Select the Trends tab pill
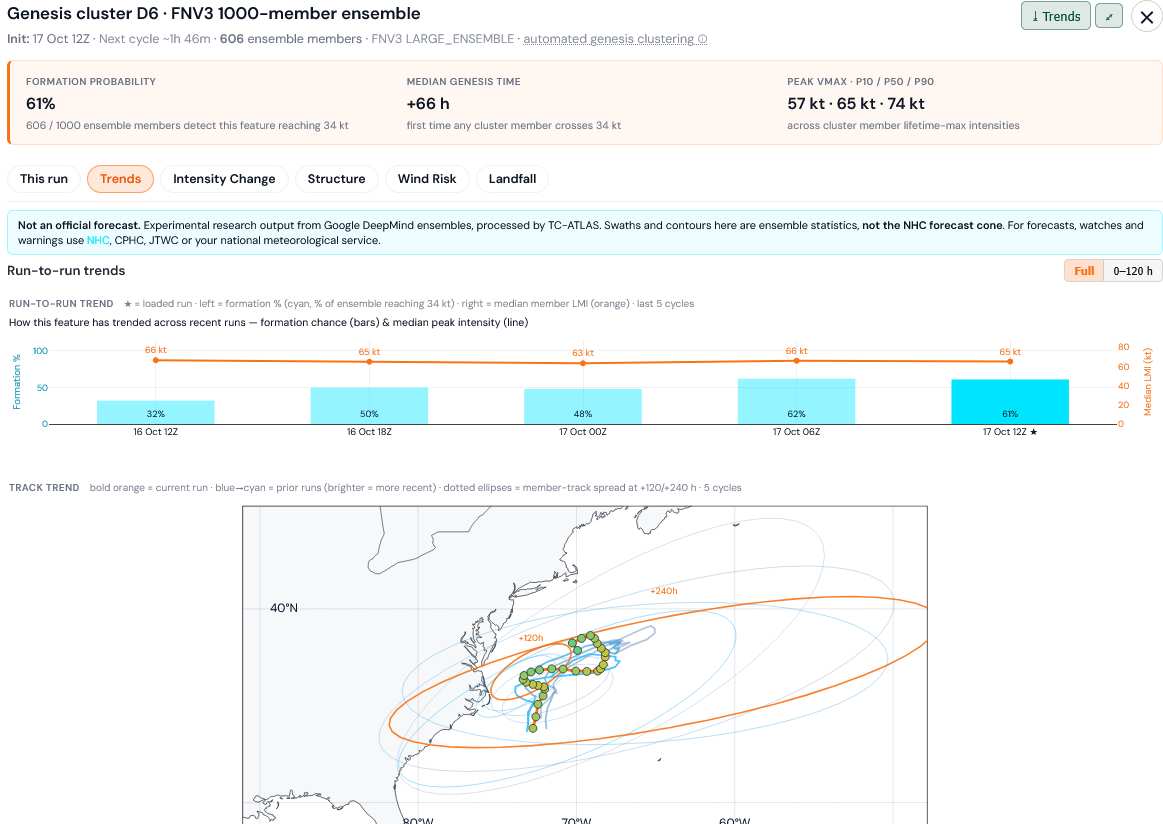This screenshot has width=1163, height=824. click(120, 179)
